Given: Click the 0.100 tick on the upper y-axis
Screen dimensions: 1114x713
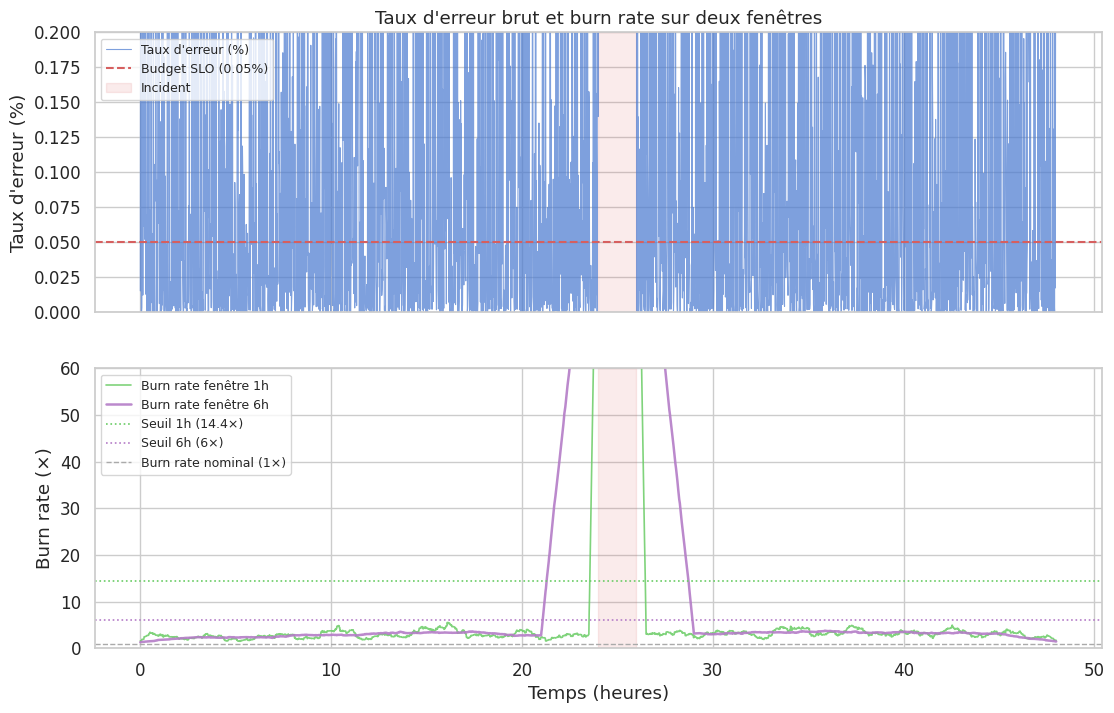Looking at the screenshot, I should click(64, 173).
